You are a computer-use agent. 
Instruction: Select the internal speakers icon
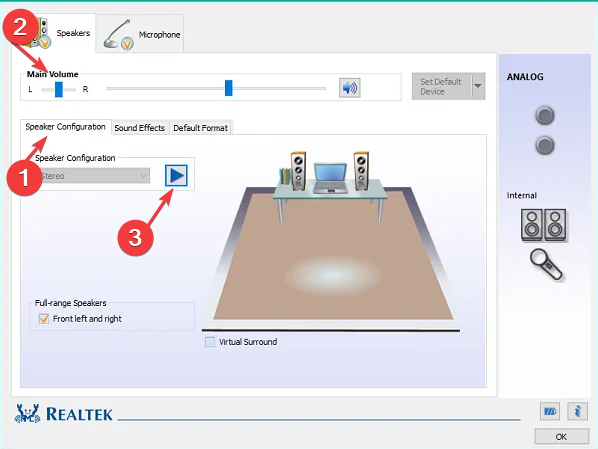tap(543, 225)
